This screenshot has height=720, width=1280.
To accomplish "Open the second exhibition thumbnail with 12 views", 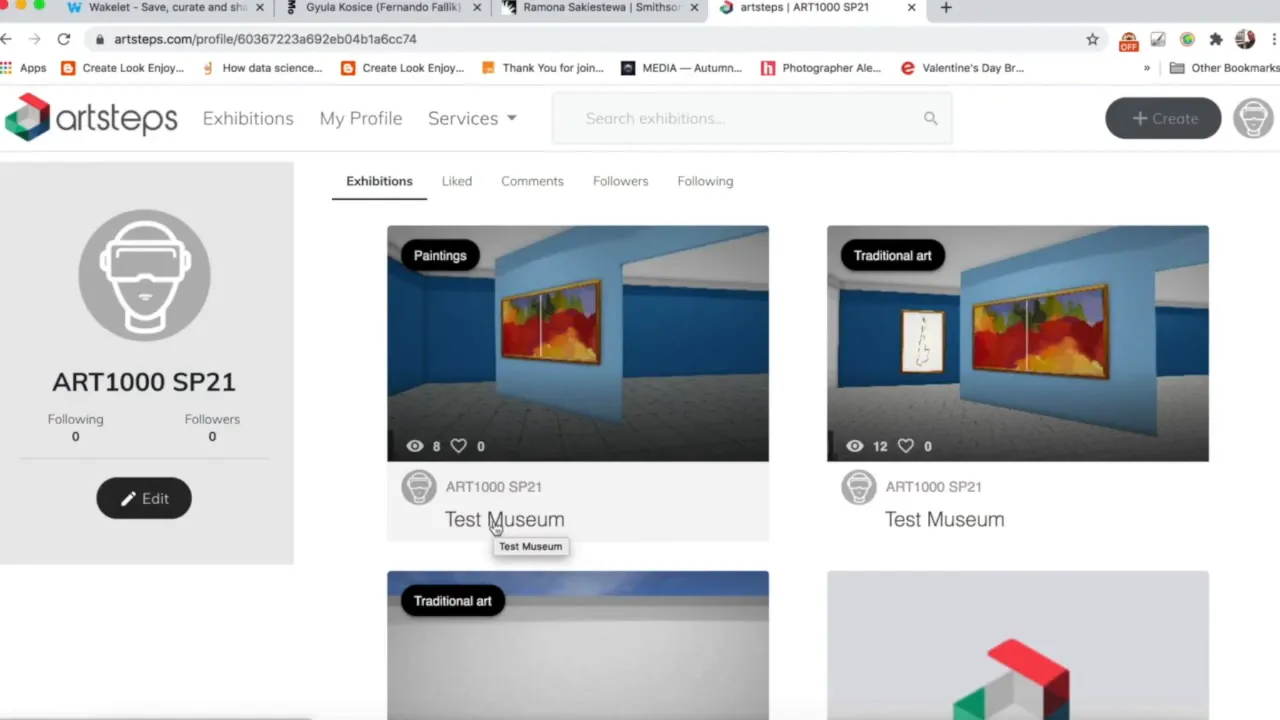I will [x=1018, y=343].
